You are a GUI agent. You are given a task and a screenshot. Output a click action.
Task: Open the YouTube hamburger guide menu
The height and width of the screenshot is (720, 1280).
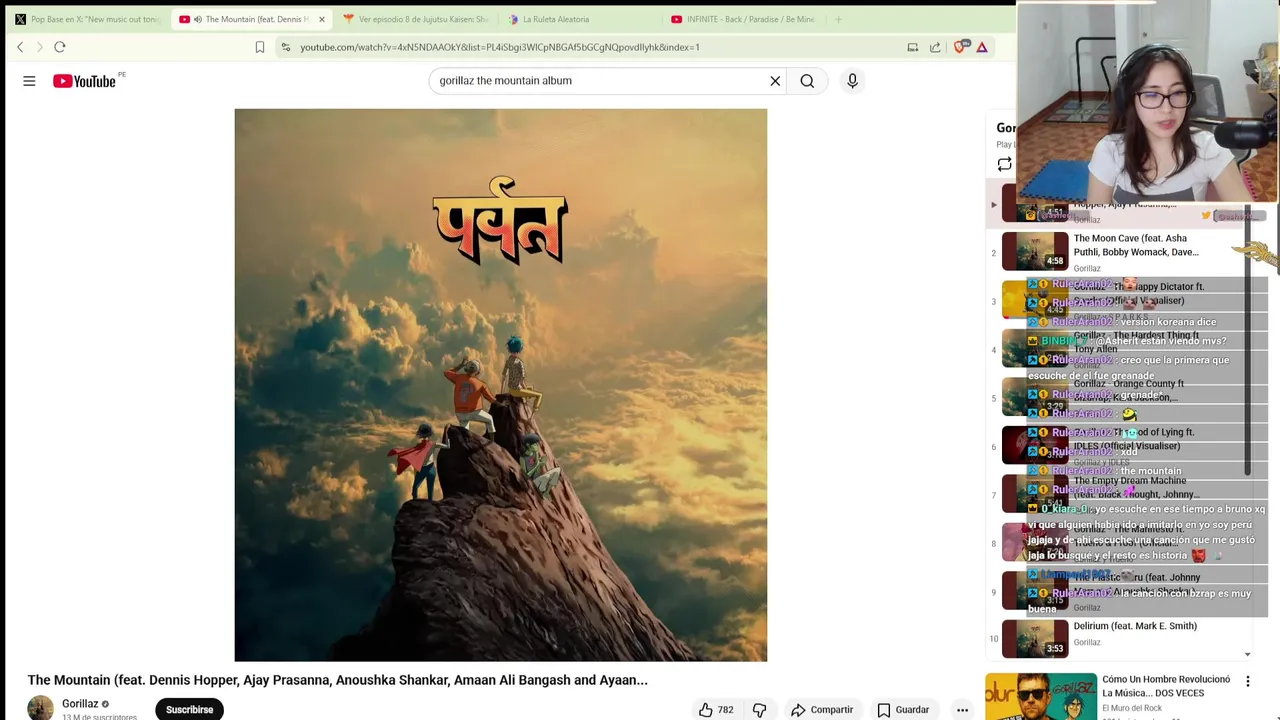[x=29, y=81]
